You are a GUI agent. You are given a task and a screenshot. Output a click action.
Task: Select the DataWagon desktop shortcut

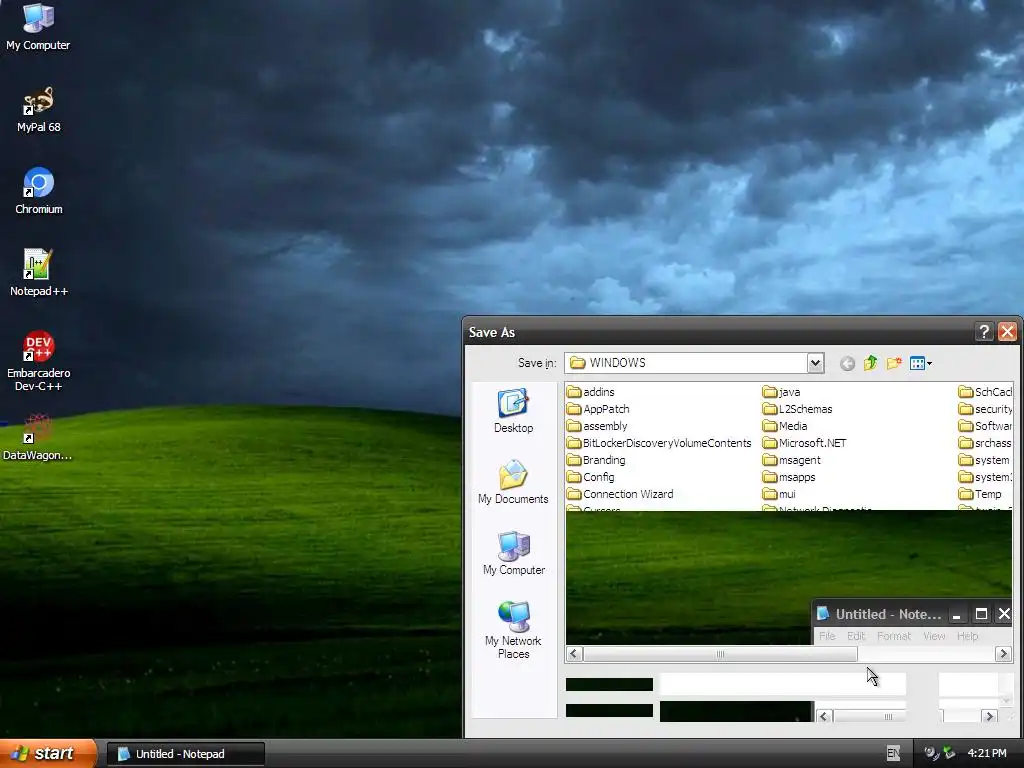(x=37, y=437)
